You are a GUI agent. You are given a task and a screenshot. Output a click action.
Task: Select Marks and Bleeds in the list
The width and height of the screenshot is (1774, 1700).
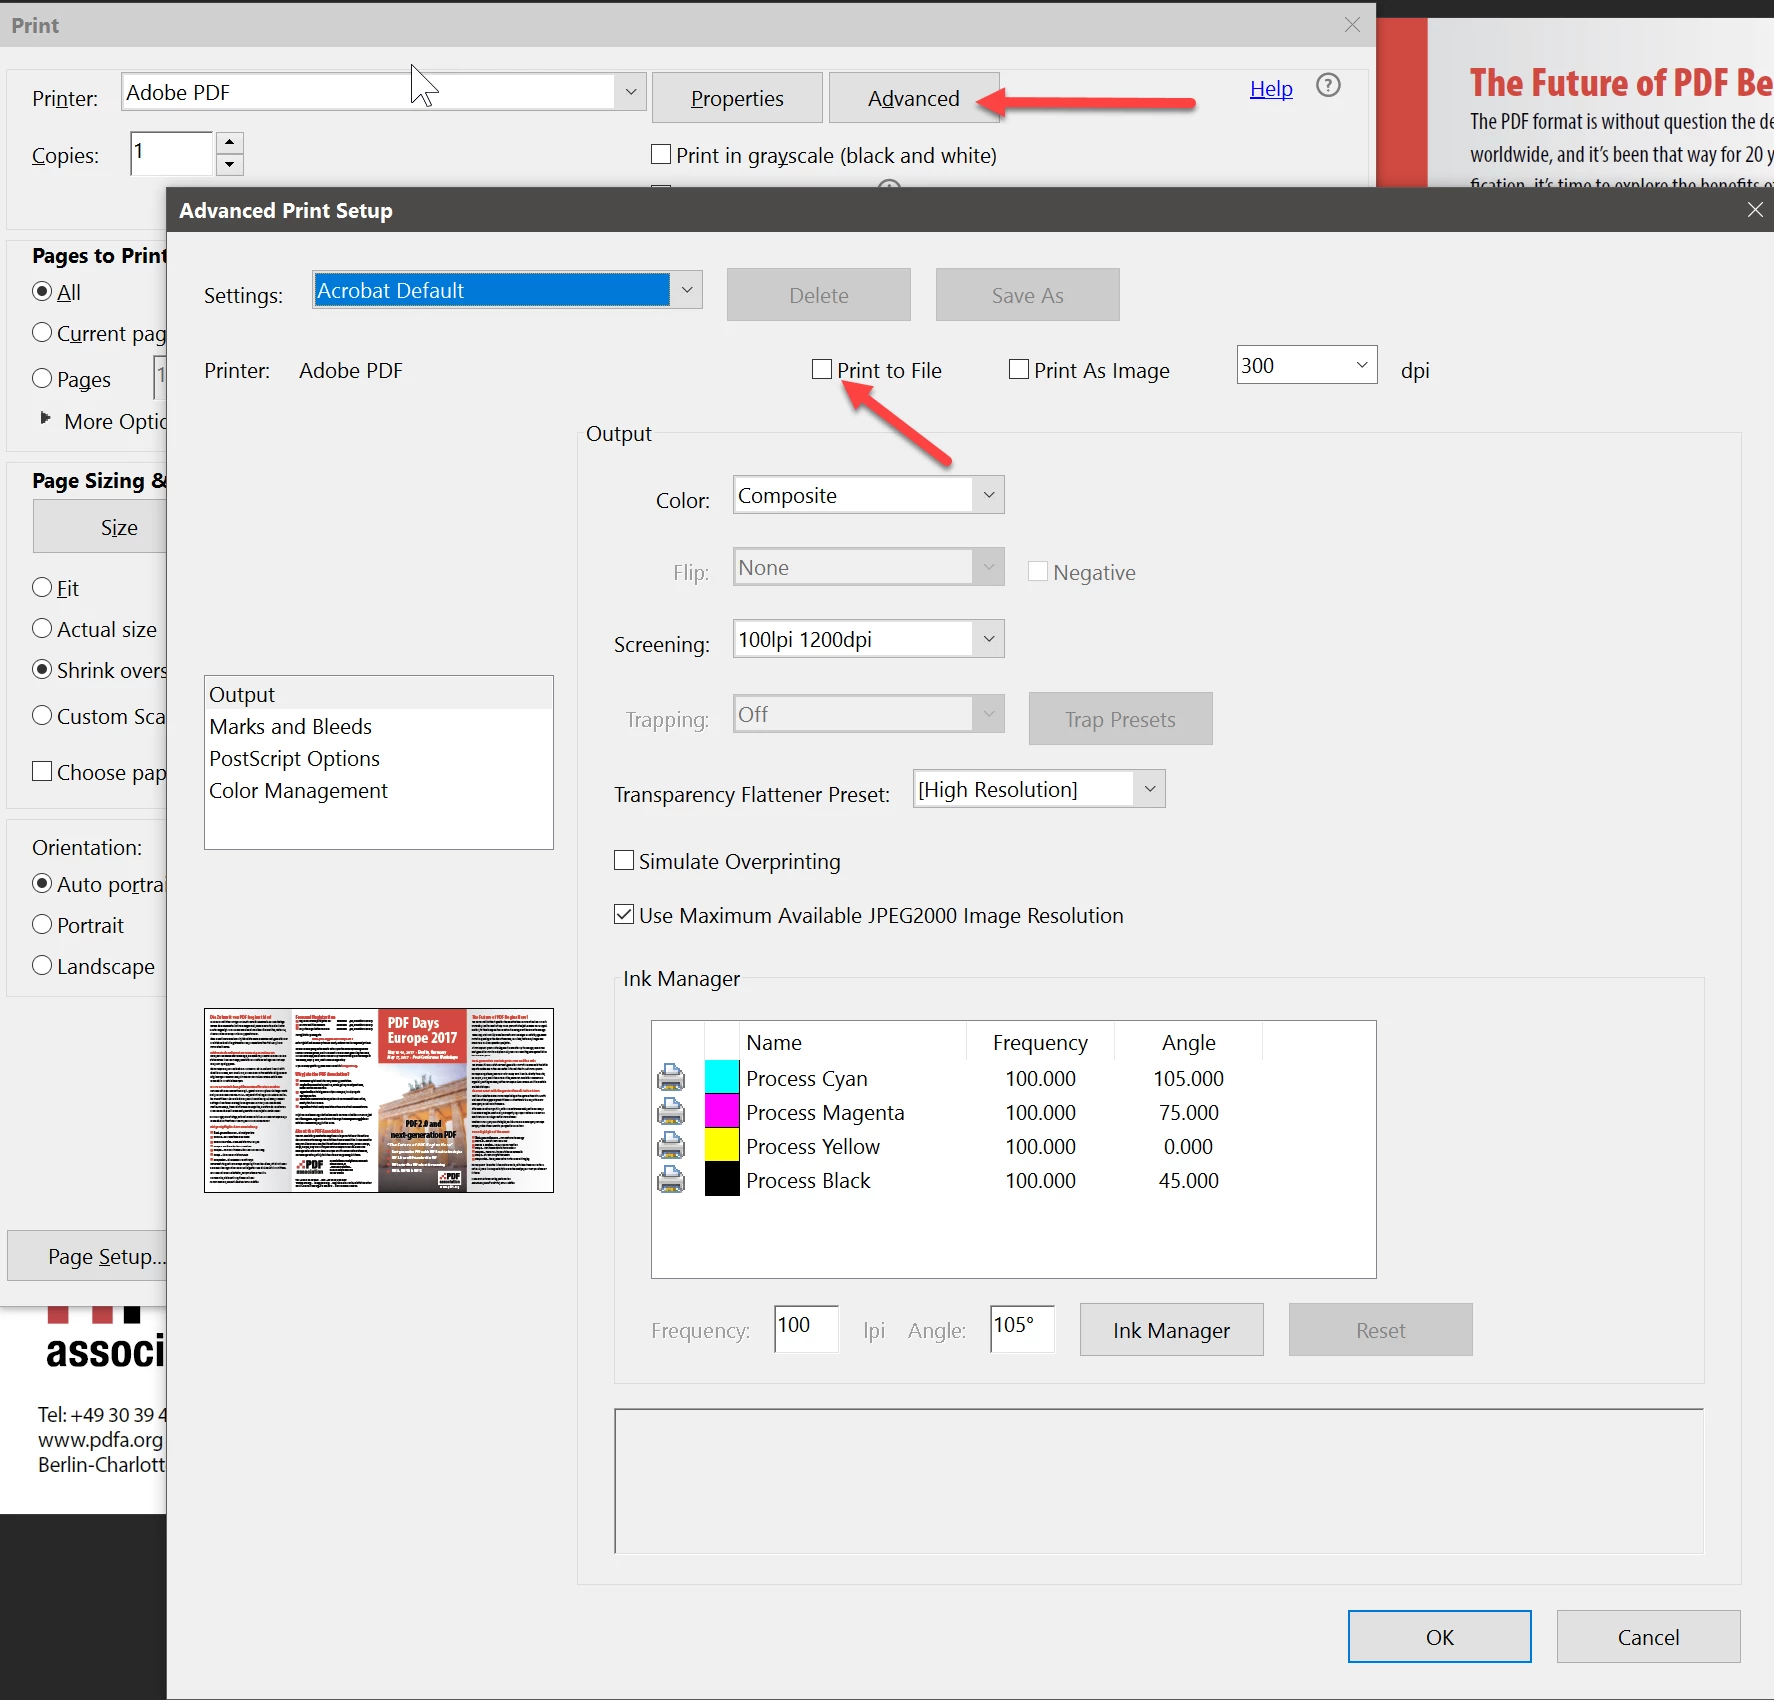tap(379, 726)
